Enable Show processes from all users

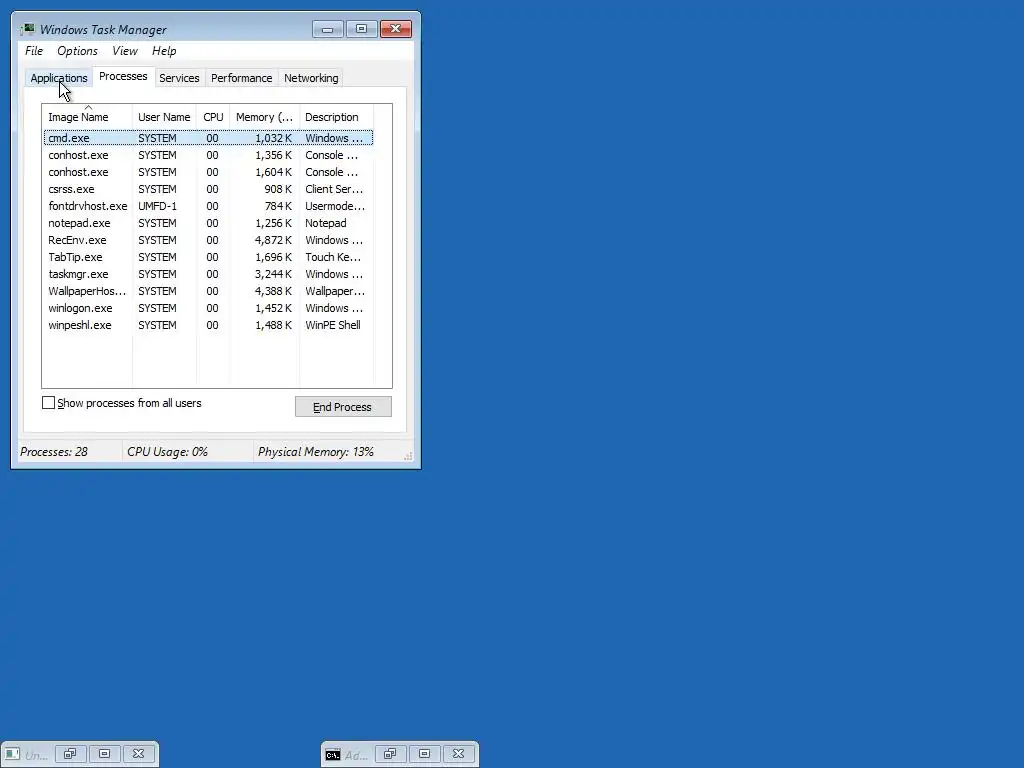click(48, 403)
